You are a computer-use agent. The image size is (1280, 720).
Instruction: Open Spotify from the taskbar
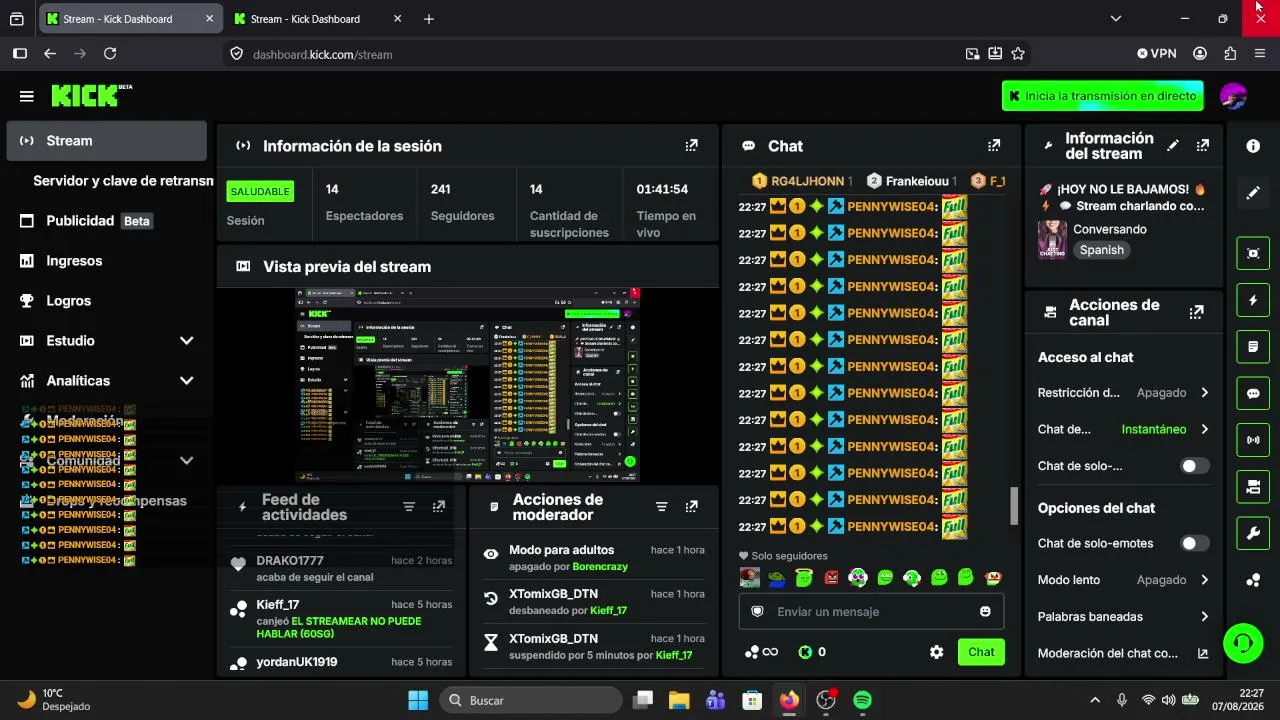click(x=863, y=700)
